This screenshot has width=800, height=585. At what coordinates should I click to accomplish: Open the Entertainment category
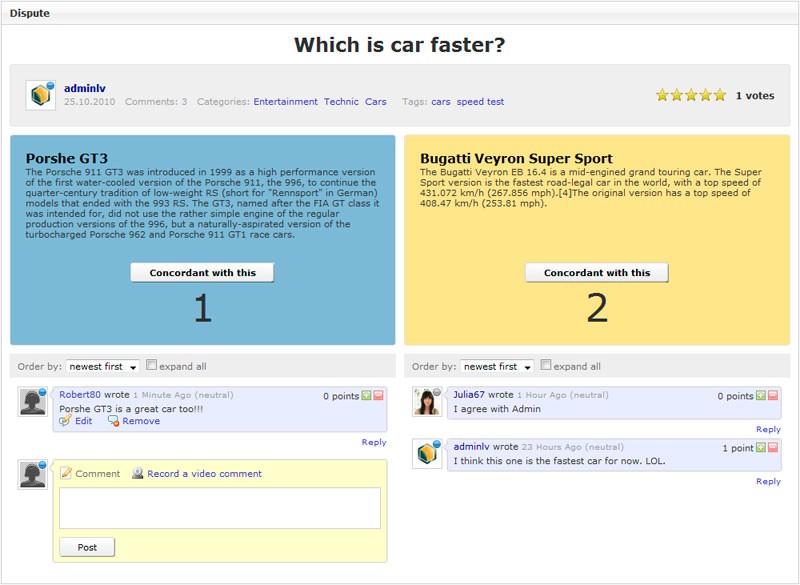click(286, 101)
